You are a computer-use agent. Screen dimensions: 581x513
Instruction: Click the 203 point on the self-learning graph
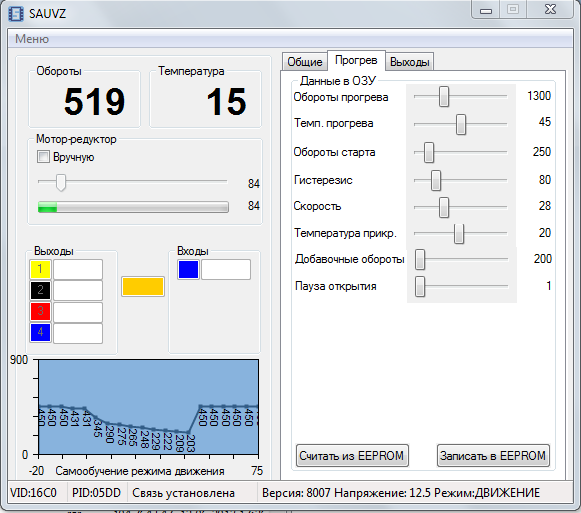pos(189,432)
